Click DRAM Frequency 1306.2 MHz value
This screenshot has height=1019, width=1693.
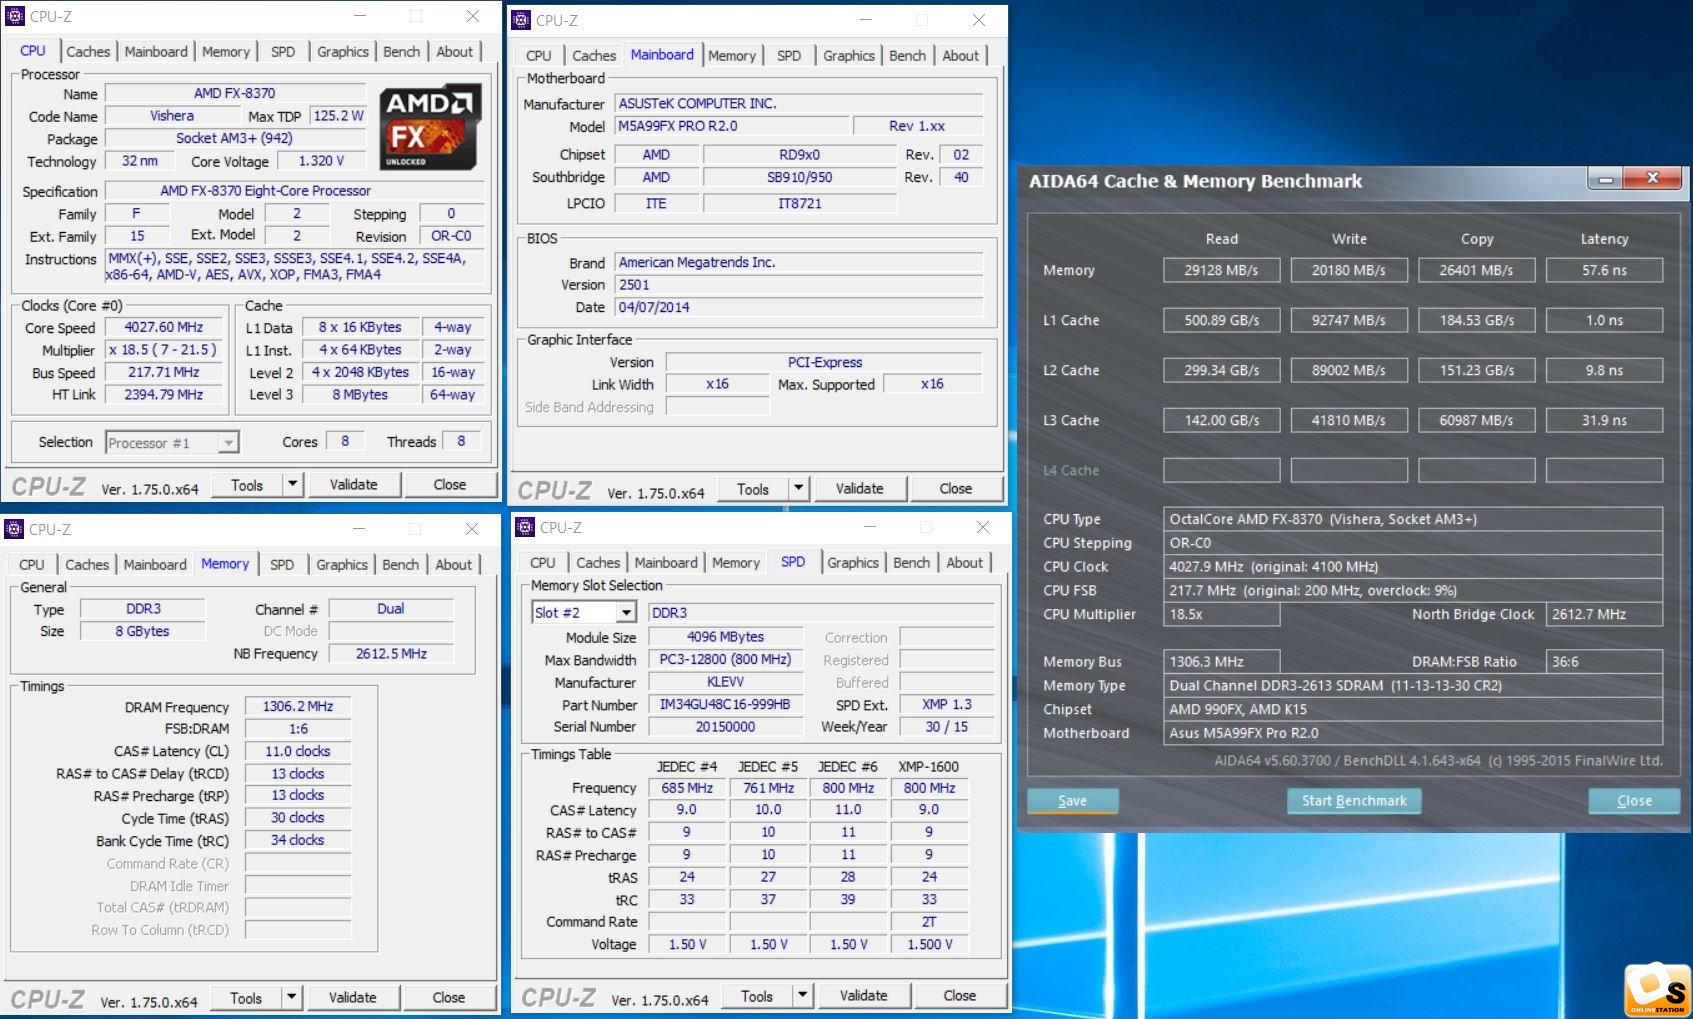click(x=298, y=706)
